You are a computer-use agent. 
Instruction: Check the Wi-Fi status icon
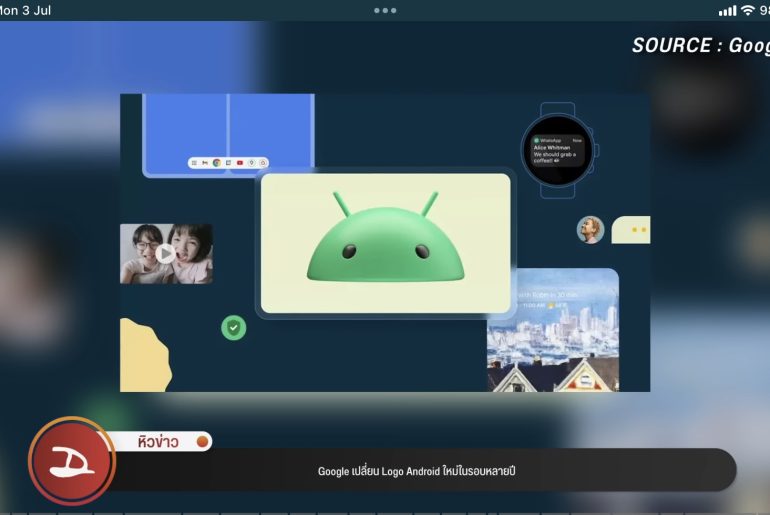click(x=747, y=10)
